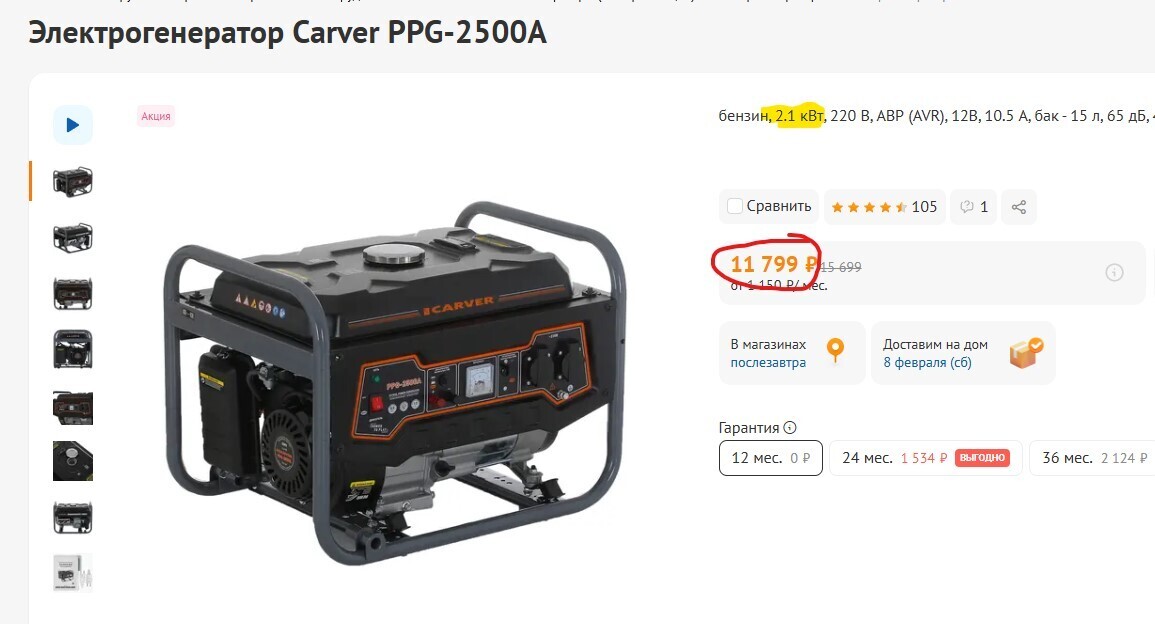Tick the Сравнить checkbox
The height and width of the screenshot is (624, 1155).
pos(734,206)
